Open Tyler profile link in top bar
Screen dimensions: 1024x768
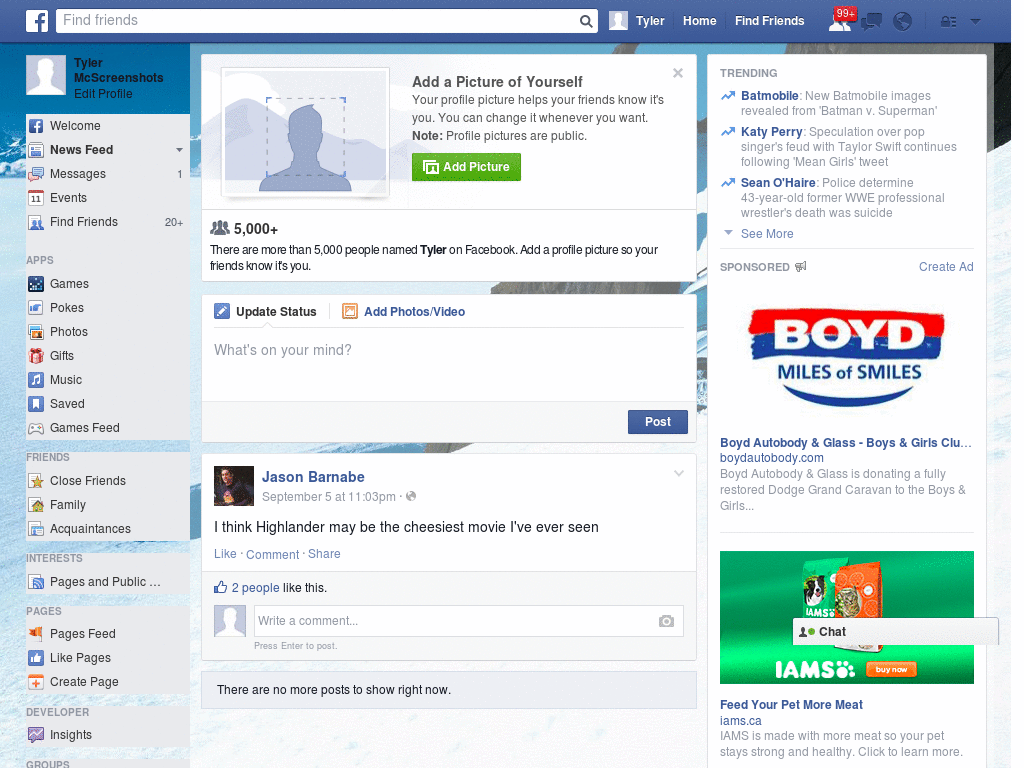point(637,21)
